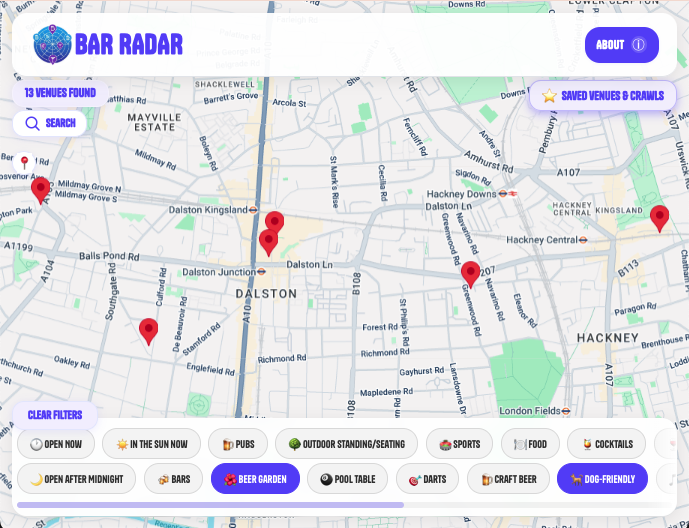689x528 pixels.
Task: Toggle the Craft Beer filter
Action: (508, 479)
